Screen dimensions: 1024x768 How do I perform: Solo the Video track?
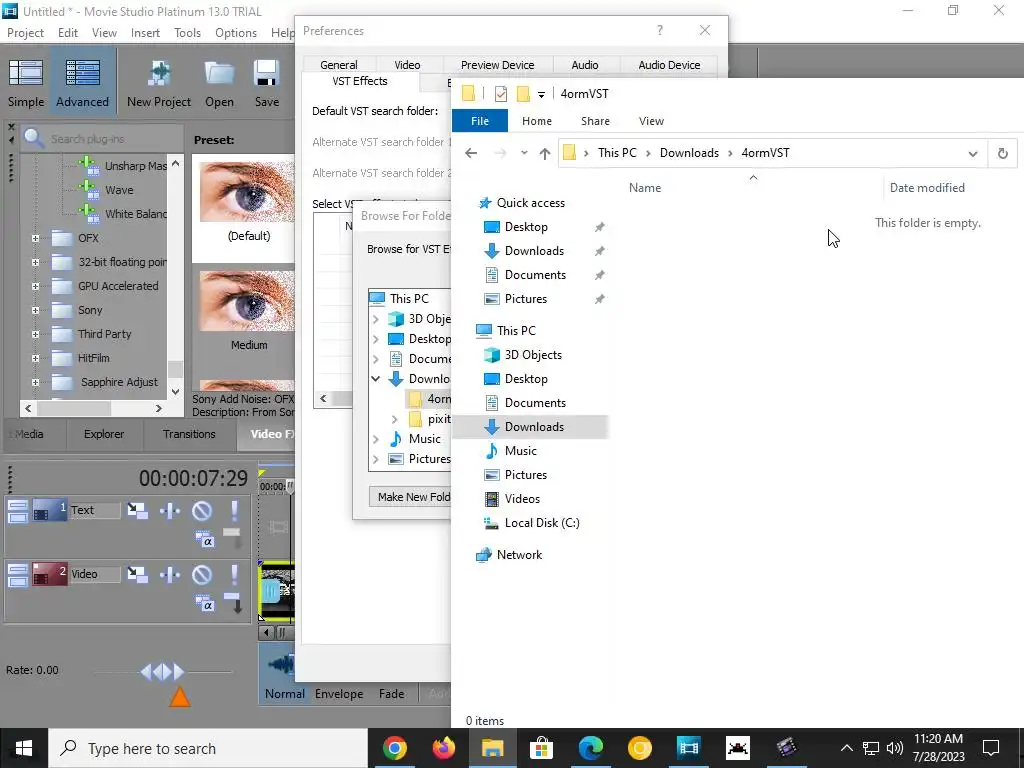click(234, 574)
